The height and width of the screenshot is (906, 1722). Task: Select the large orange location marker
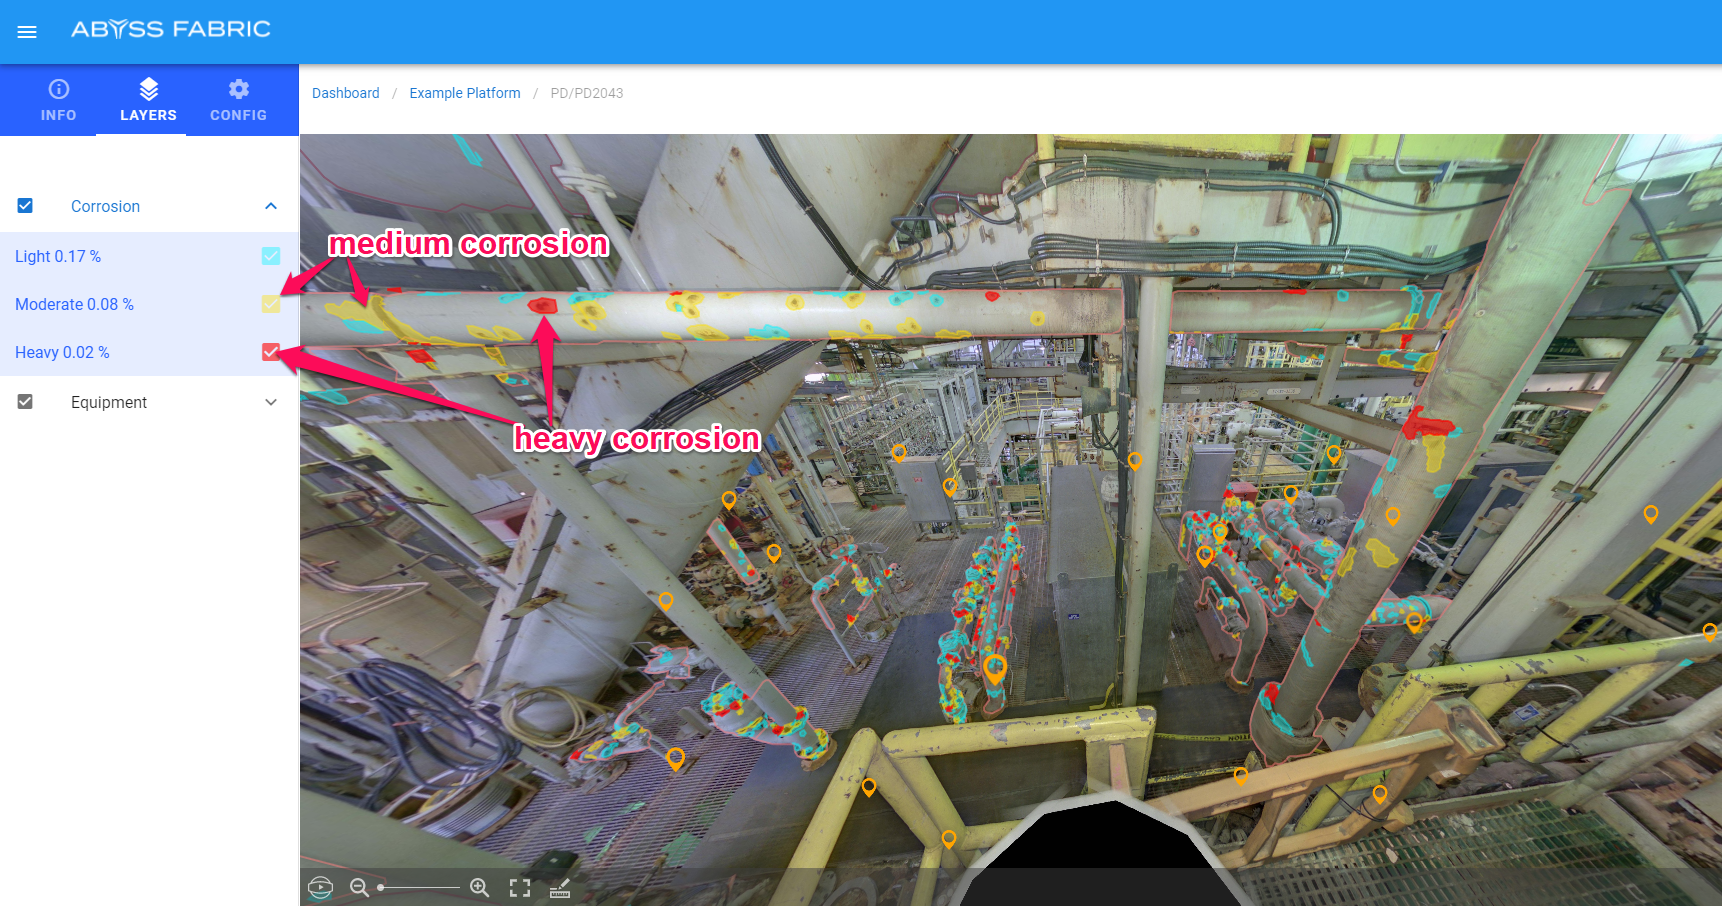(994, 668)
